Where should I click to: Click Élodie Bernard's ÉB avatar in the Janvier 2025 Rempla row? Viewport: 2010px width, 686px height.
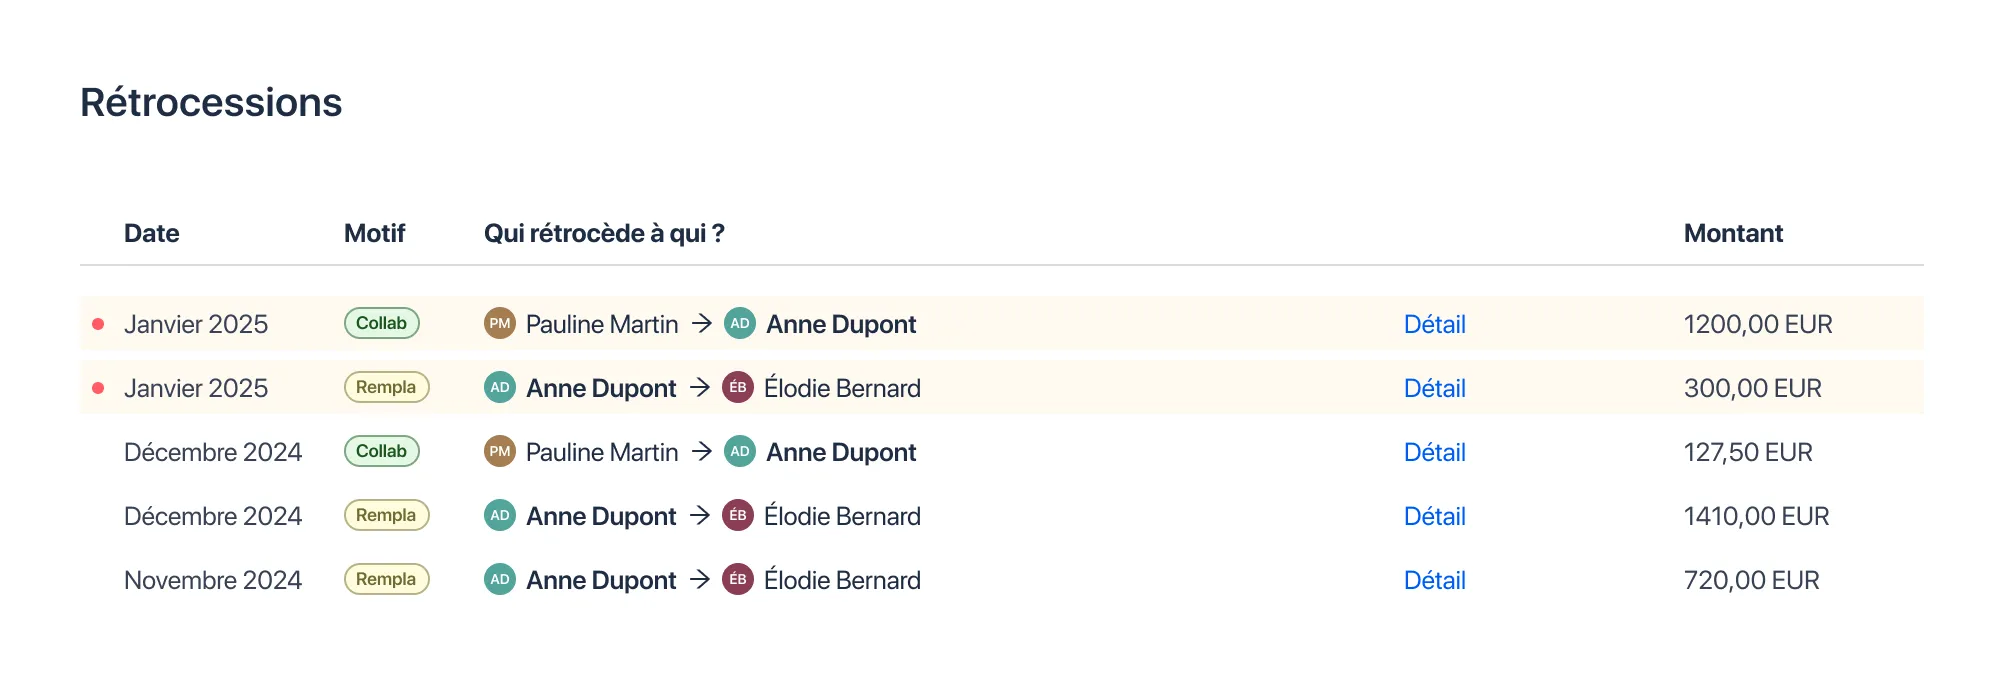[737, 387]
